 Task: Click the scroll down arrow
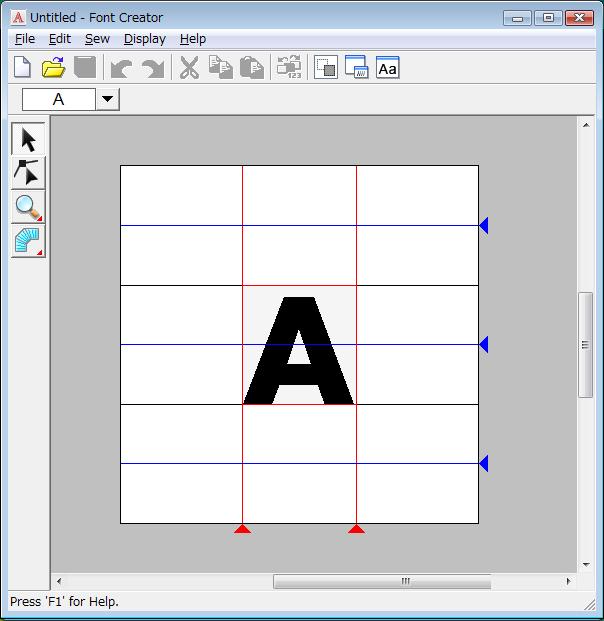586,564
